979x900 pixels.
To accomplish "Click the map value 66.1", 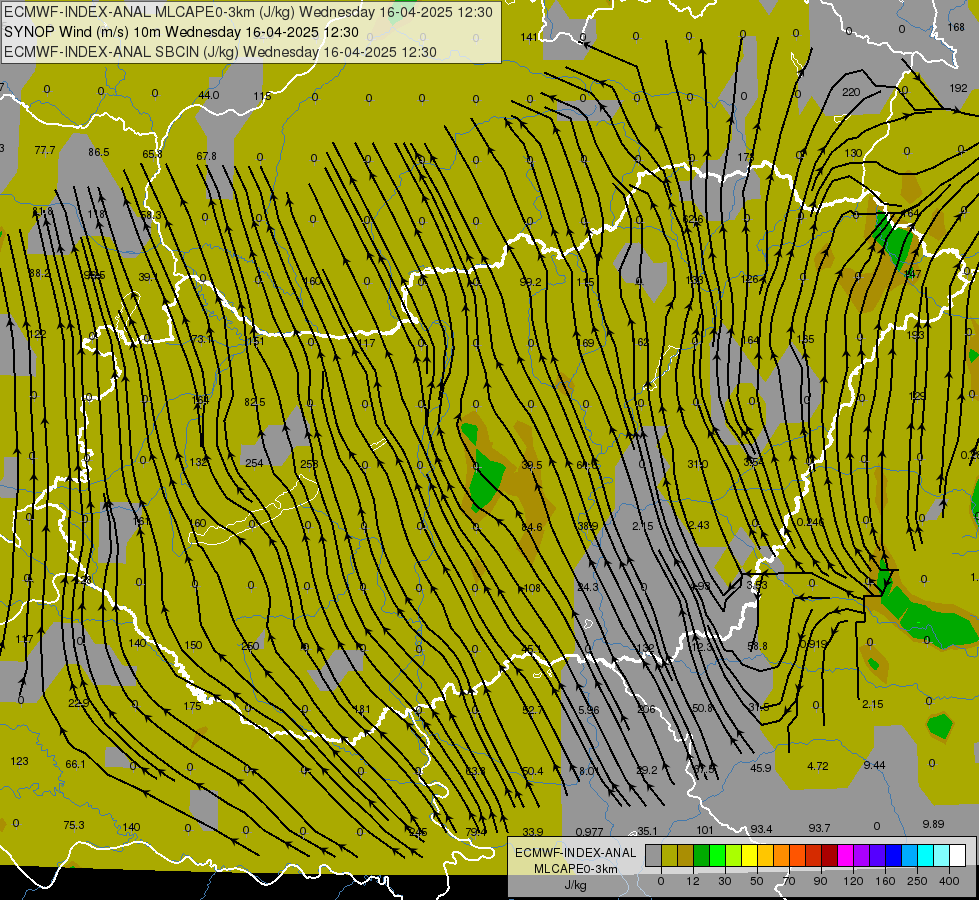I will click(x=75, y=764).
